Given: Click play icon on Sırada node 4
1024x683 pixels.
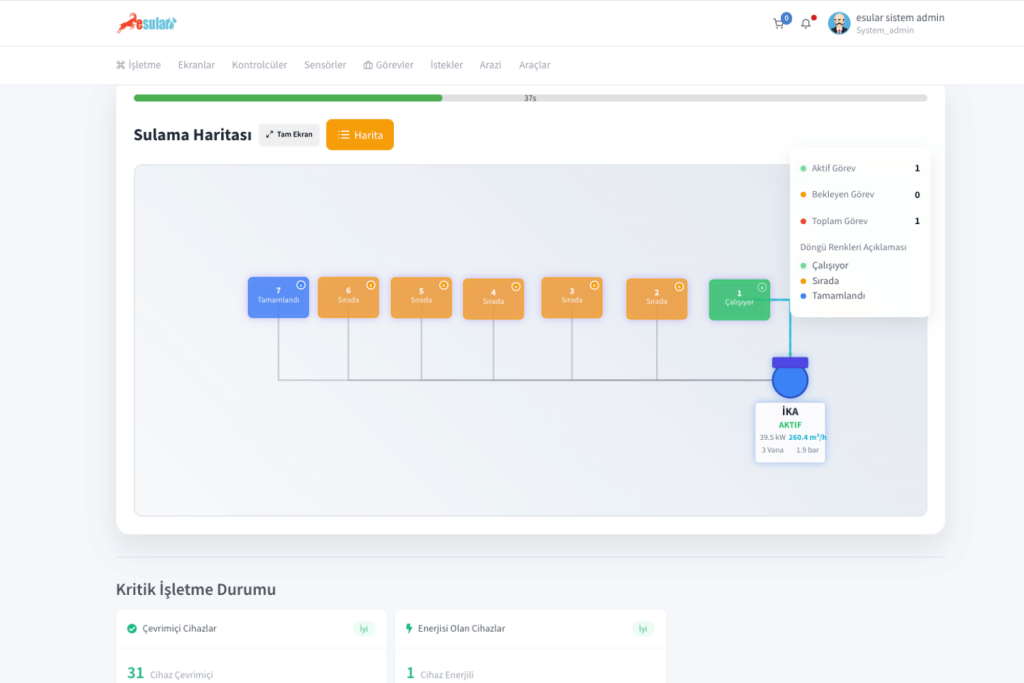Looking at the screenshot, I should click(516, 286).
